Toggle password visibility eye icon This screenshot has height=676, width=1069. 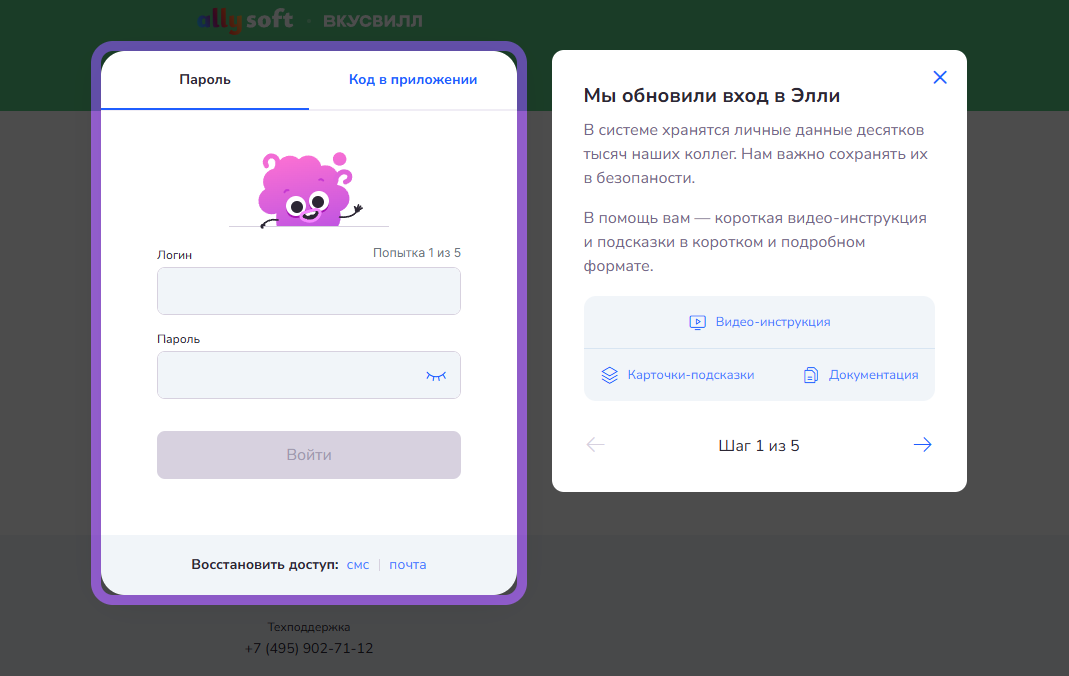coord(436,376)
